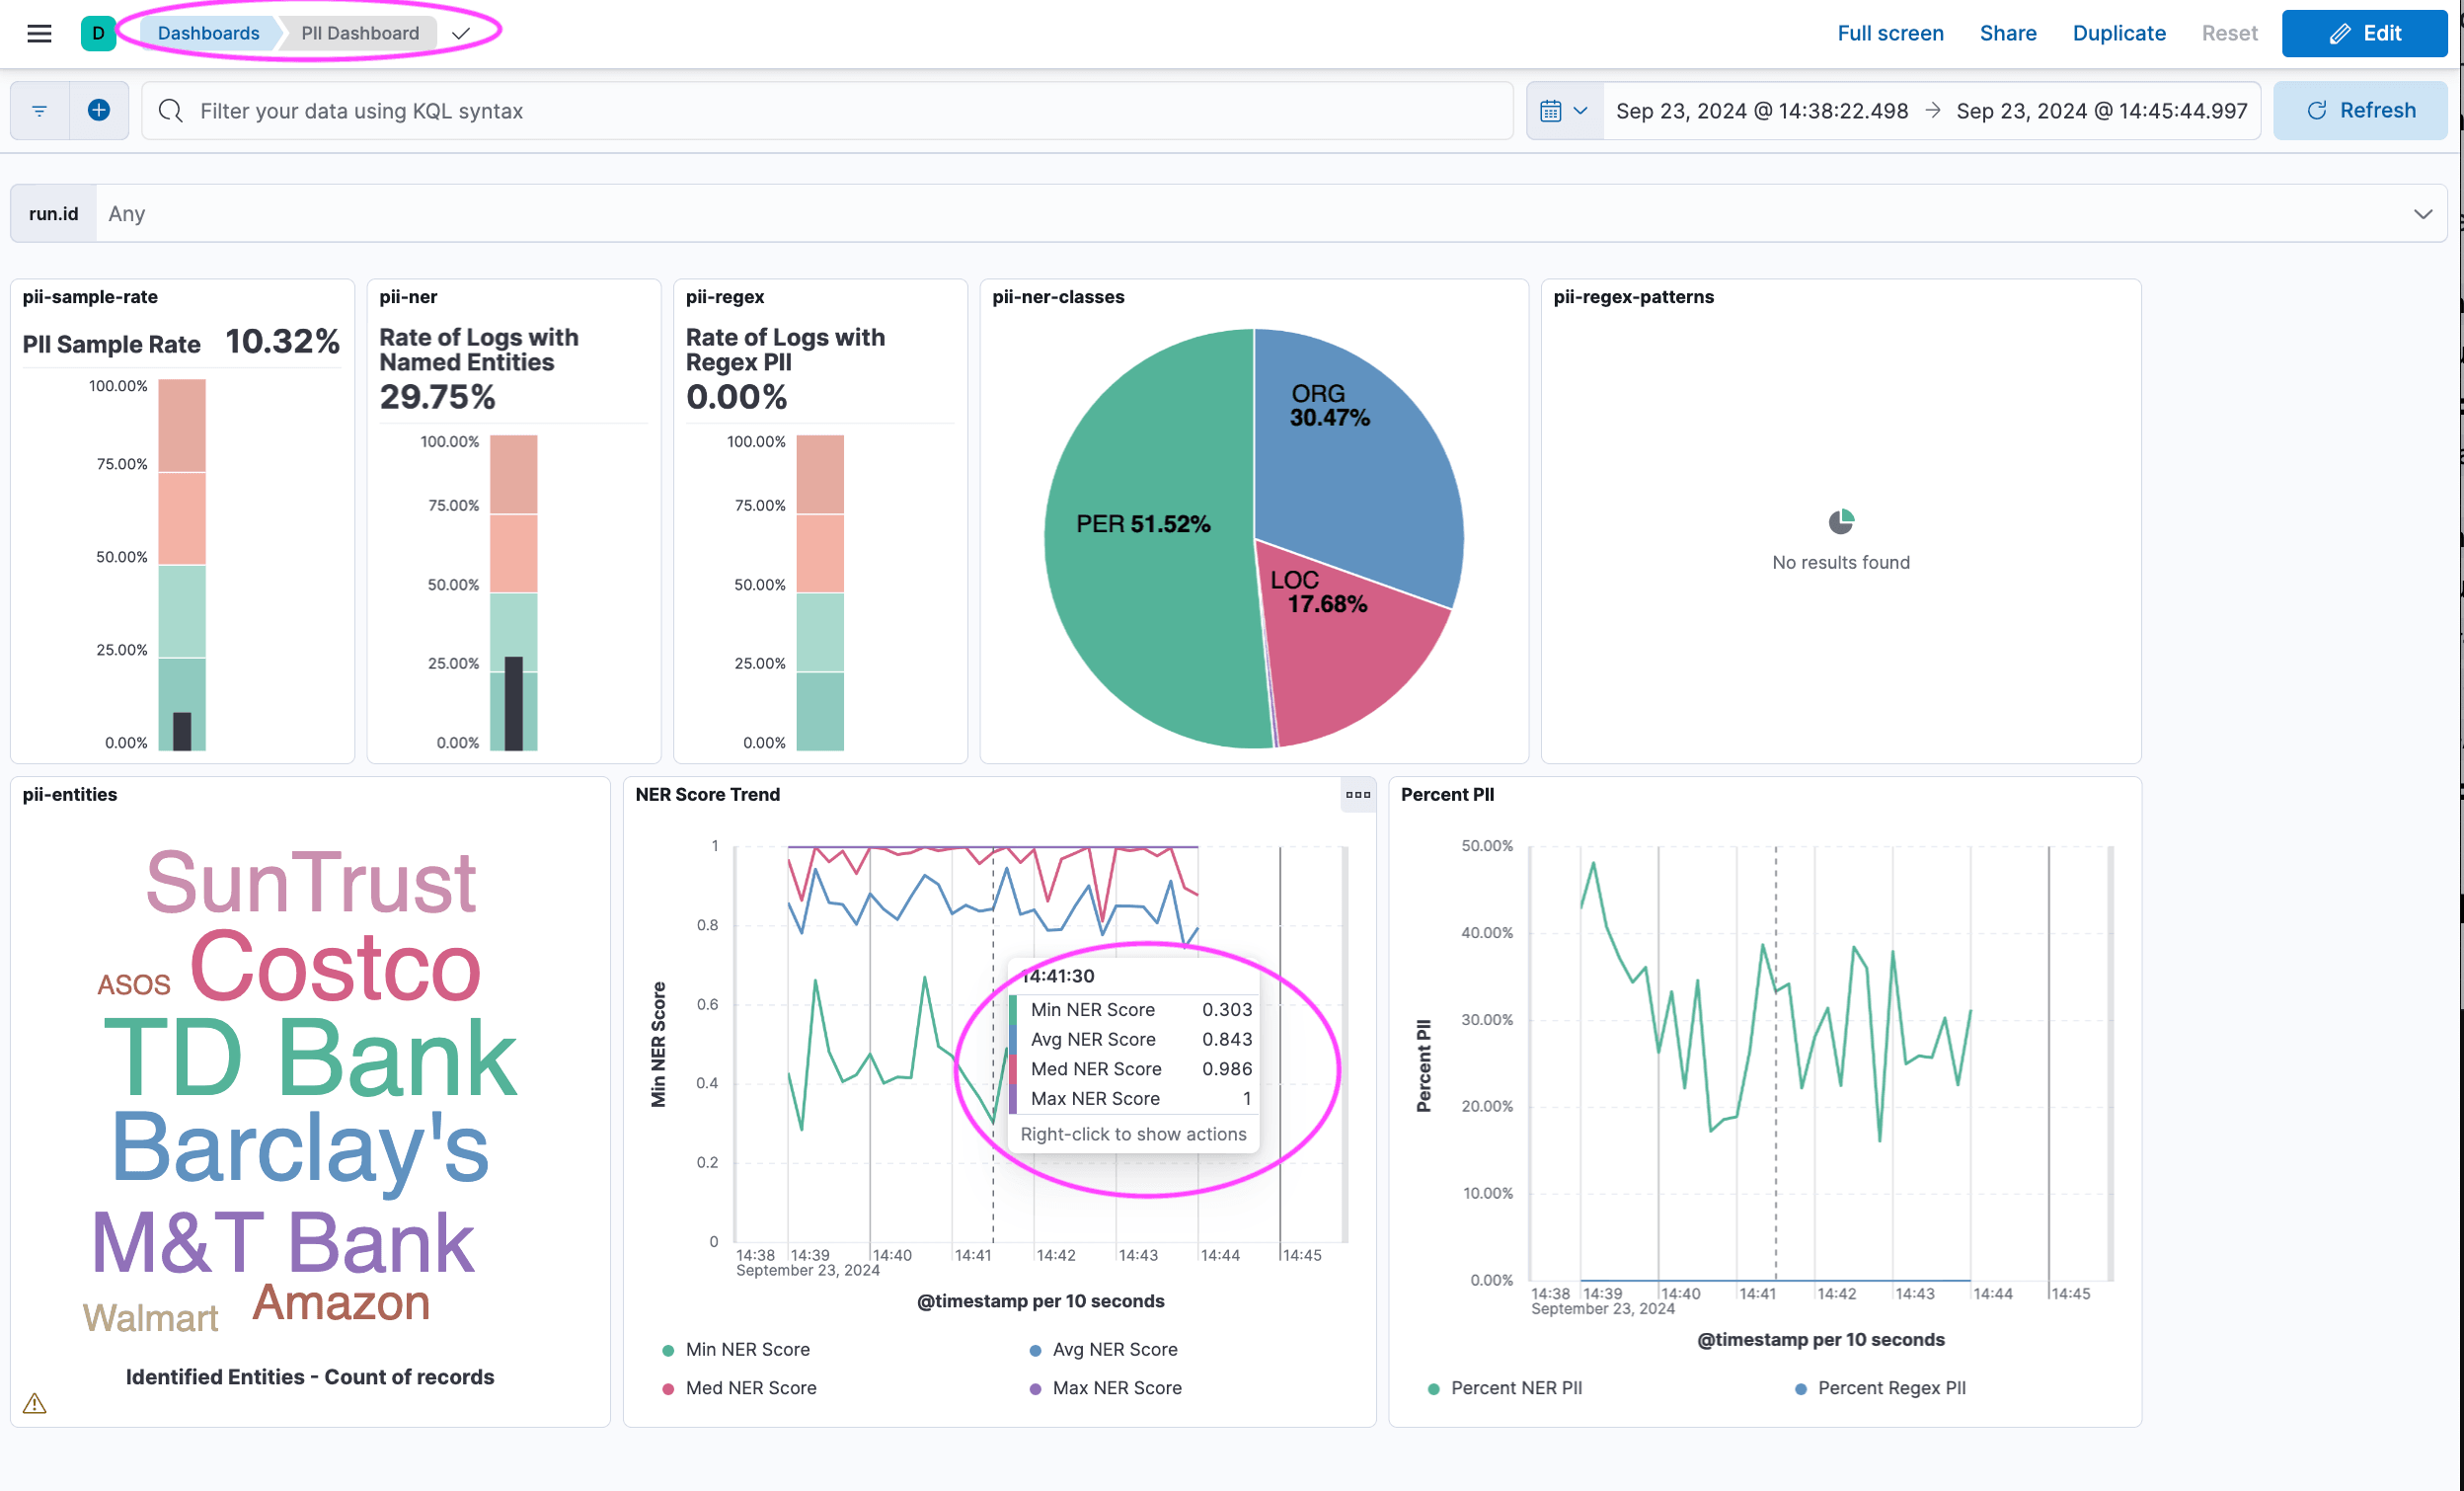2464x1491 pixels.
Task: Navigate to the Dashboards breadcrumb
Action: tap(207, 33)
